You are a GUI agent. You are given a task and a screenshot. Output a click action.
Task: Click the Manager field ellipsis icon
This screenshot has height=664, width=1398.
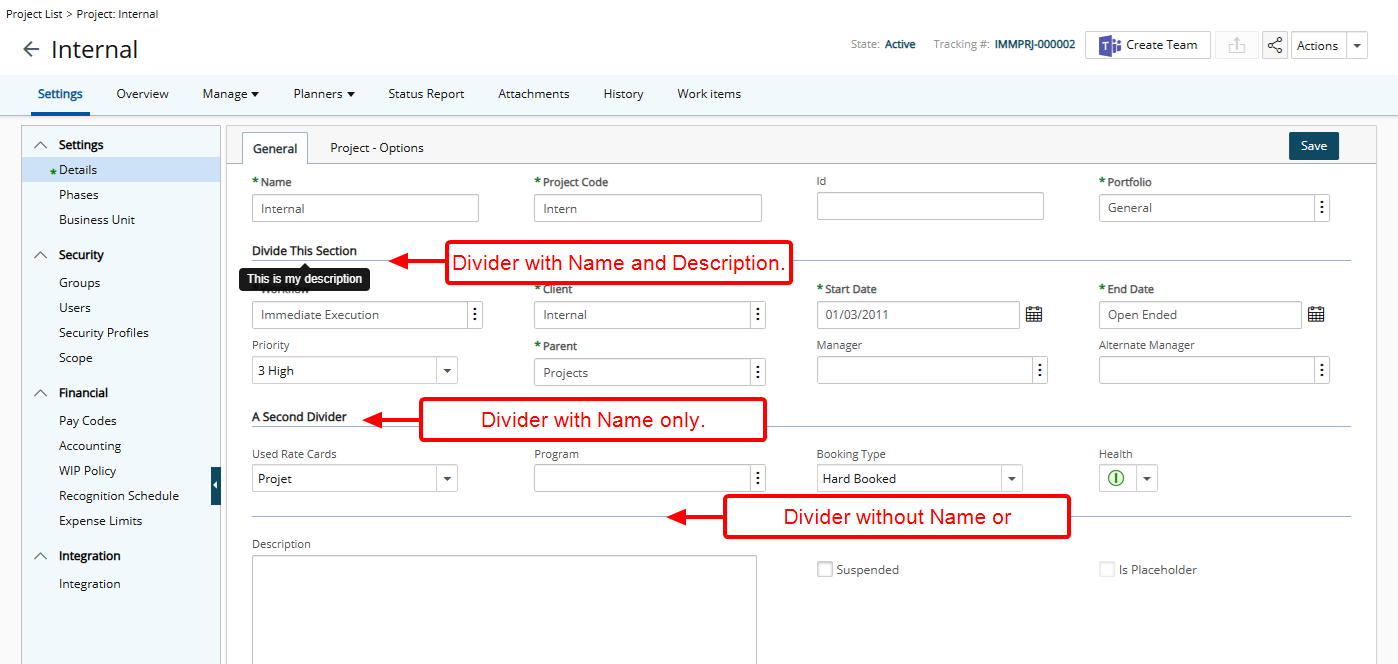point(1040,371)
